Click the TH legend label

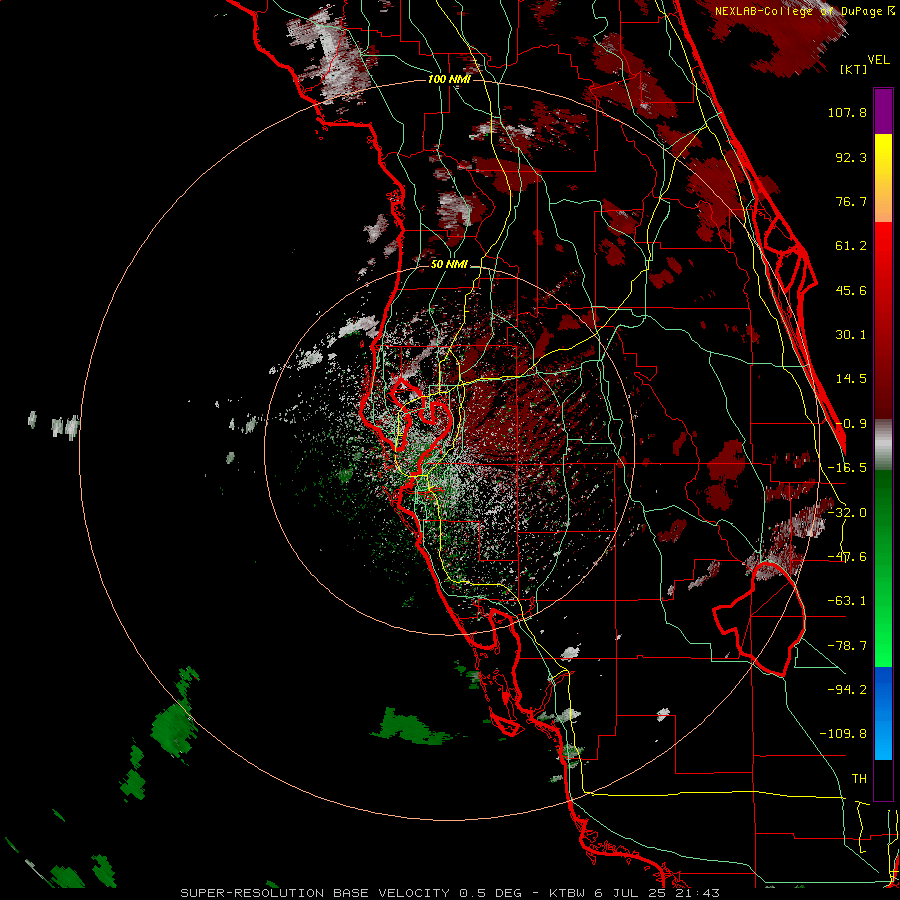tap(859, 779)
